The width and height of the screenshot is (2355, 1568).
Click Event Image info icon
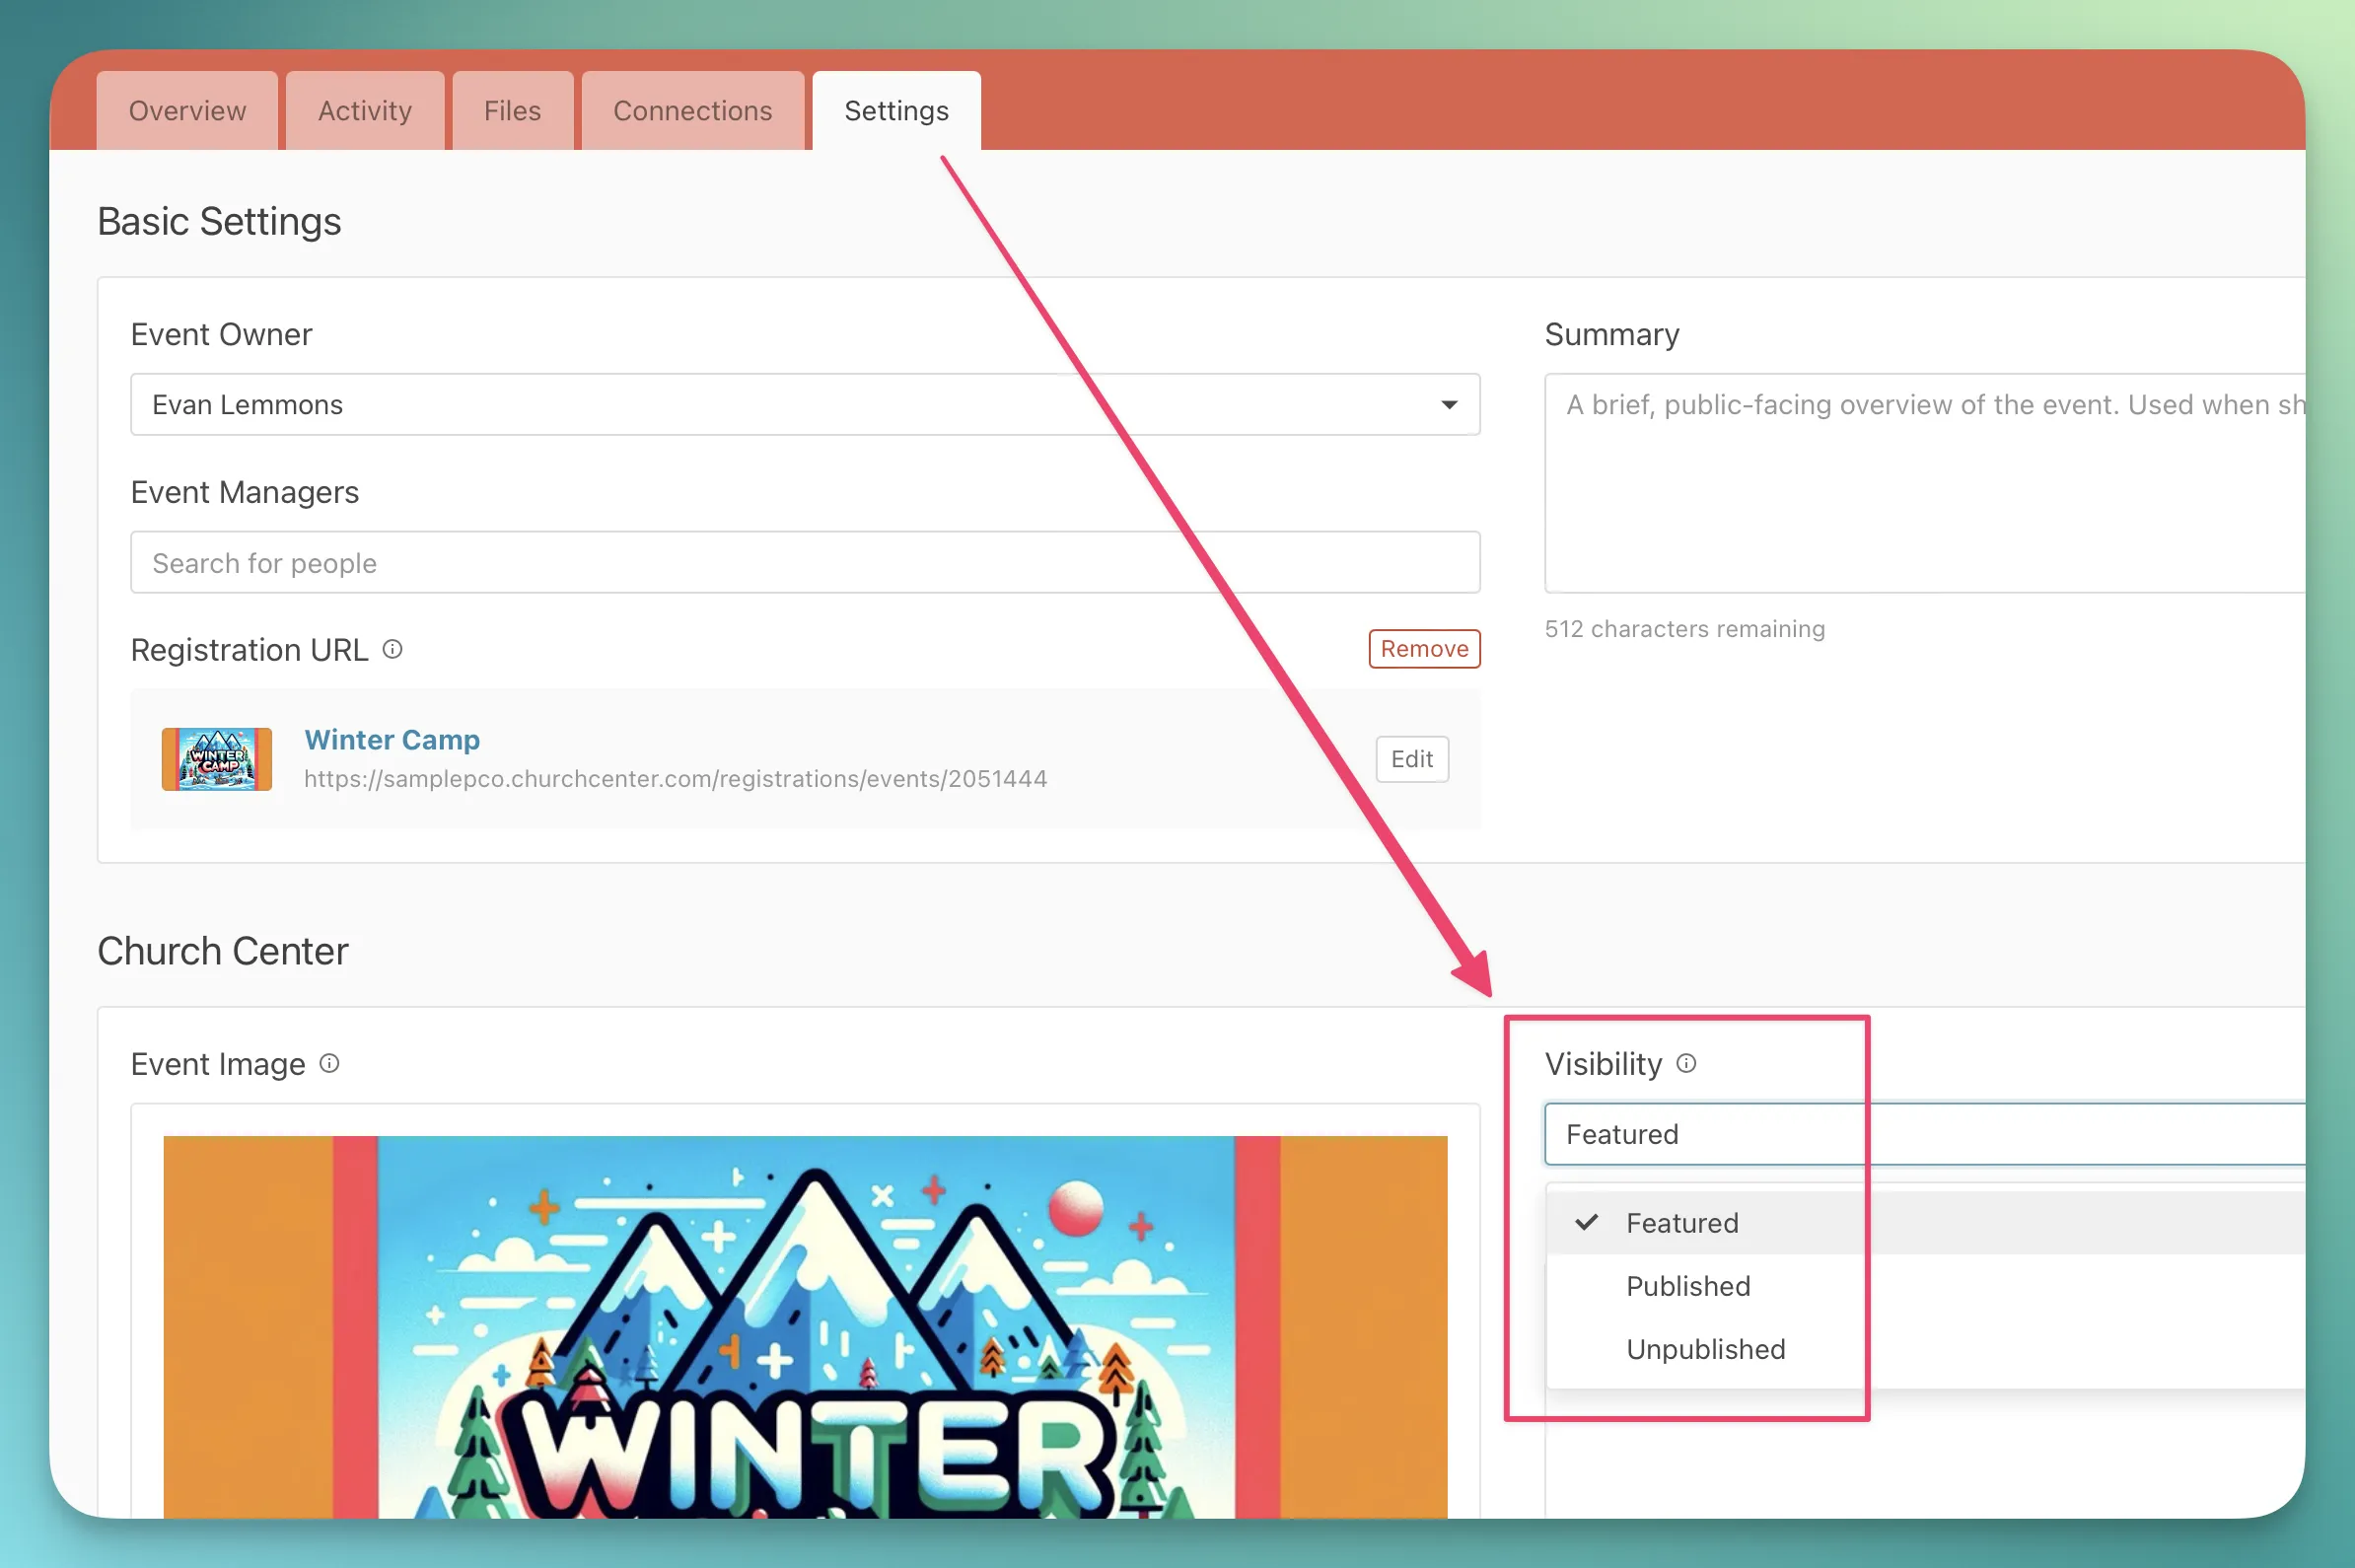(329, 1063)
